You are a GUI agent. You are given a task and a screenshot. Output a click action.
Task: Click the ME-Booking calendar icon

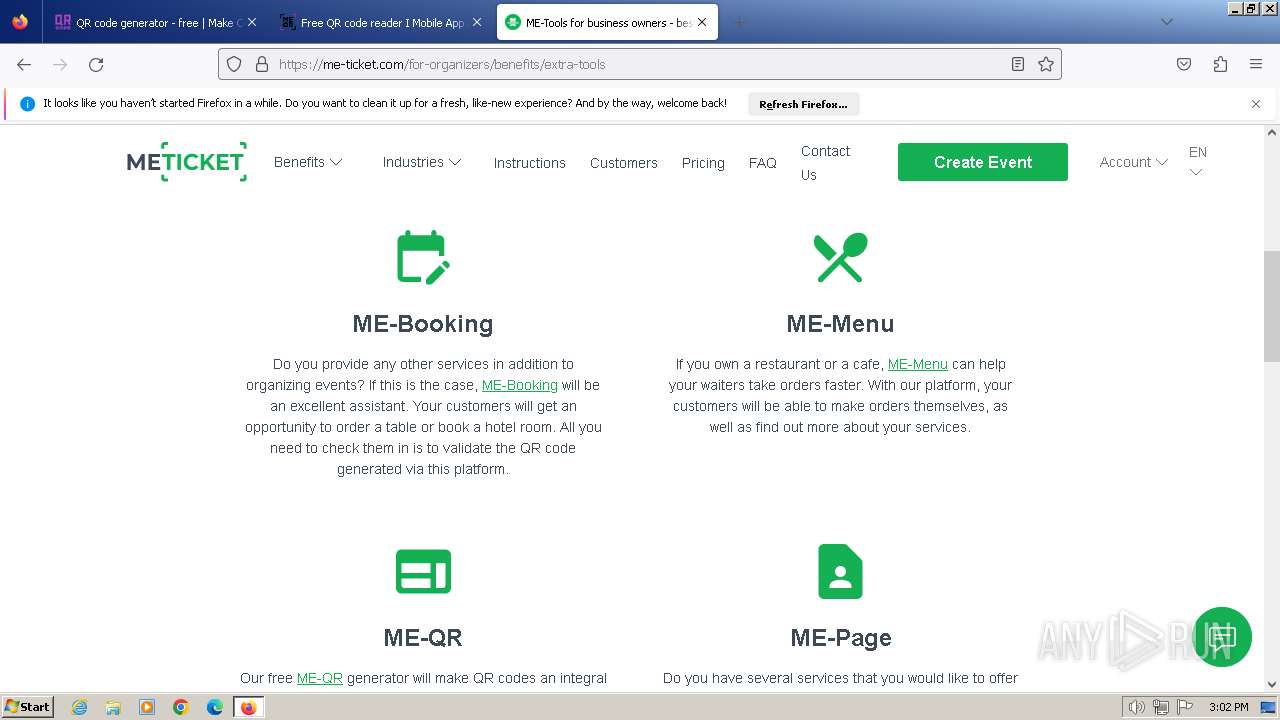pyautogui.click(x=423, y=258)
